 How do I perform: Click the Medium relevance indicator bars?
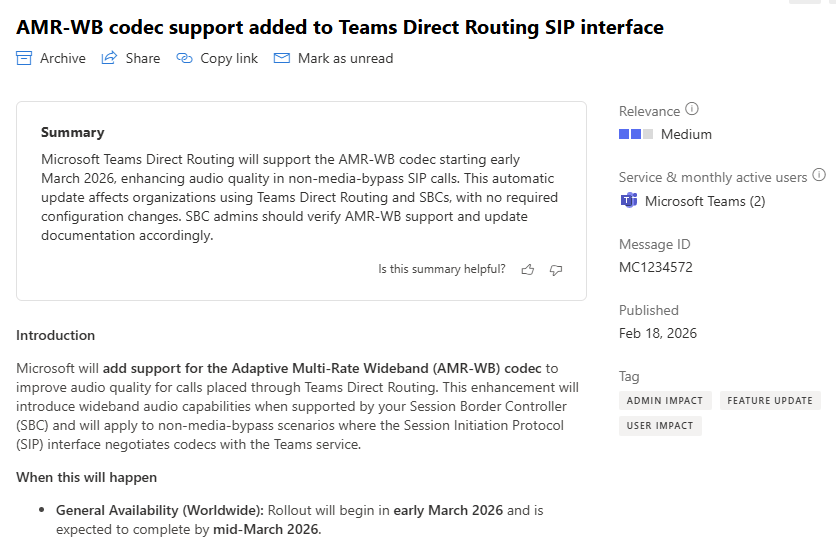[635, 134]
